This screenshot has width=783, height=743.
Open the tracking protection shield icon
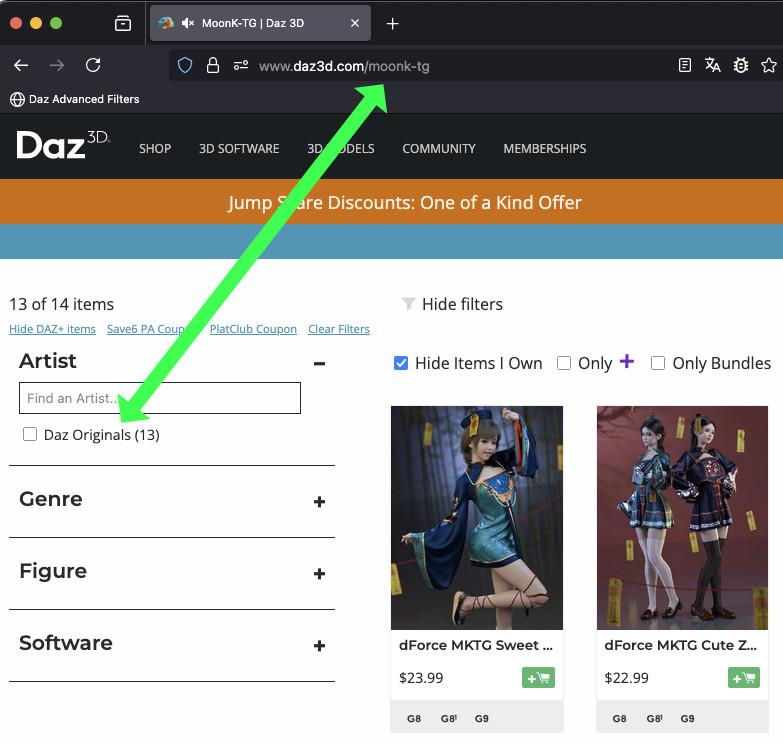185,65
